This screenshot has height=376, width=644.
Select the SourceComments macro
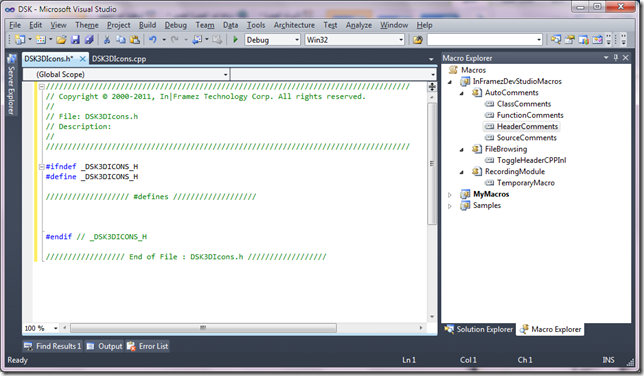pos(527,138)
